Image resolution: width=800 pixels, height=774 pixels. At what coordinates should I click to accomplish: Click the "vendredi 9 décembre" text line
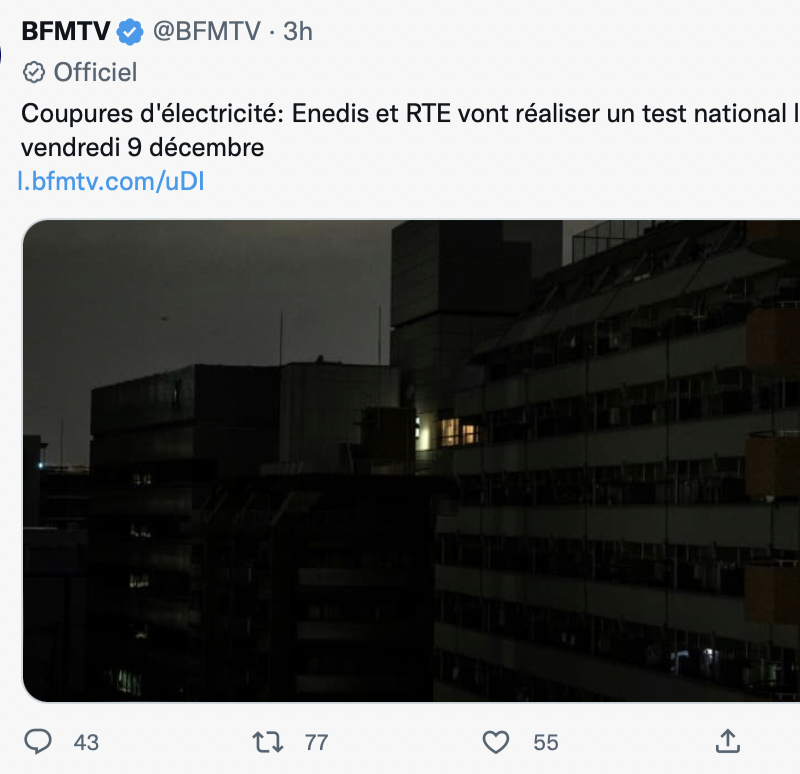[142, 148]
